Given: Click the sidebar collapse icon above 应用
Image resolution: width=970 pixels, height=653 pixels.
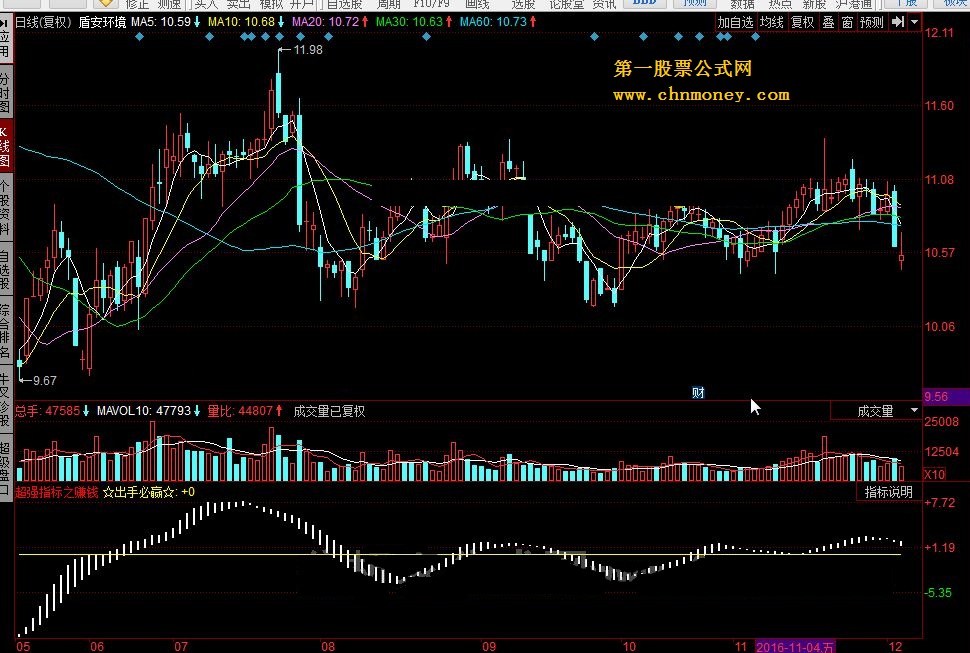Looking at the screenshot, I should click(x=5, y=23).
